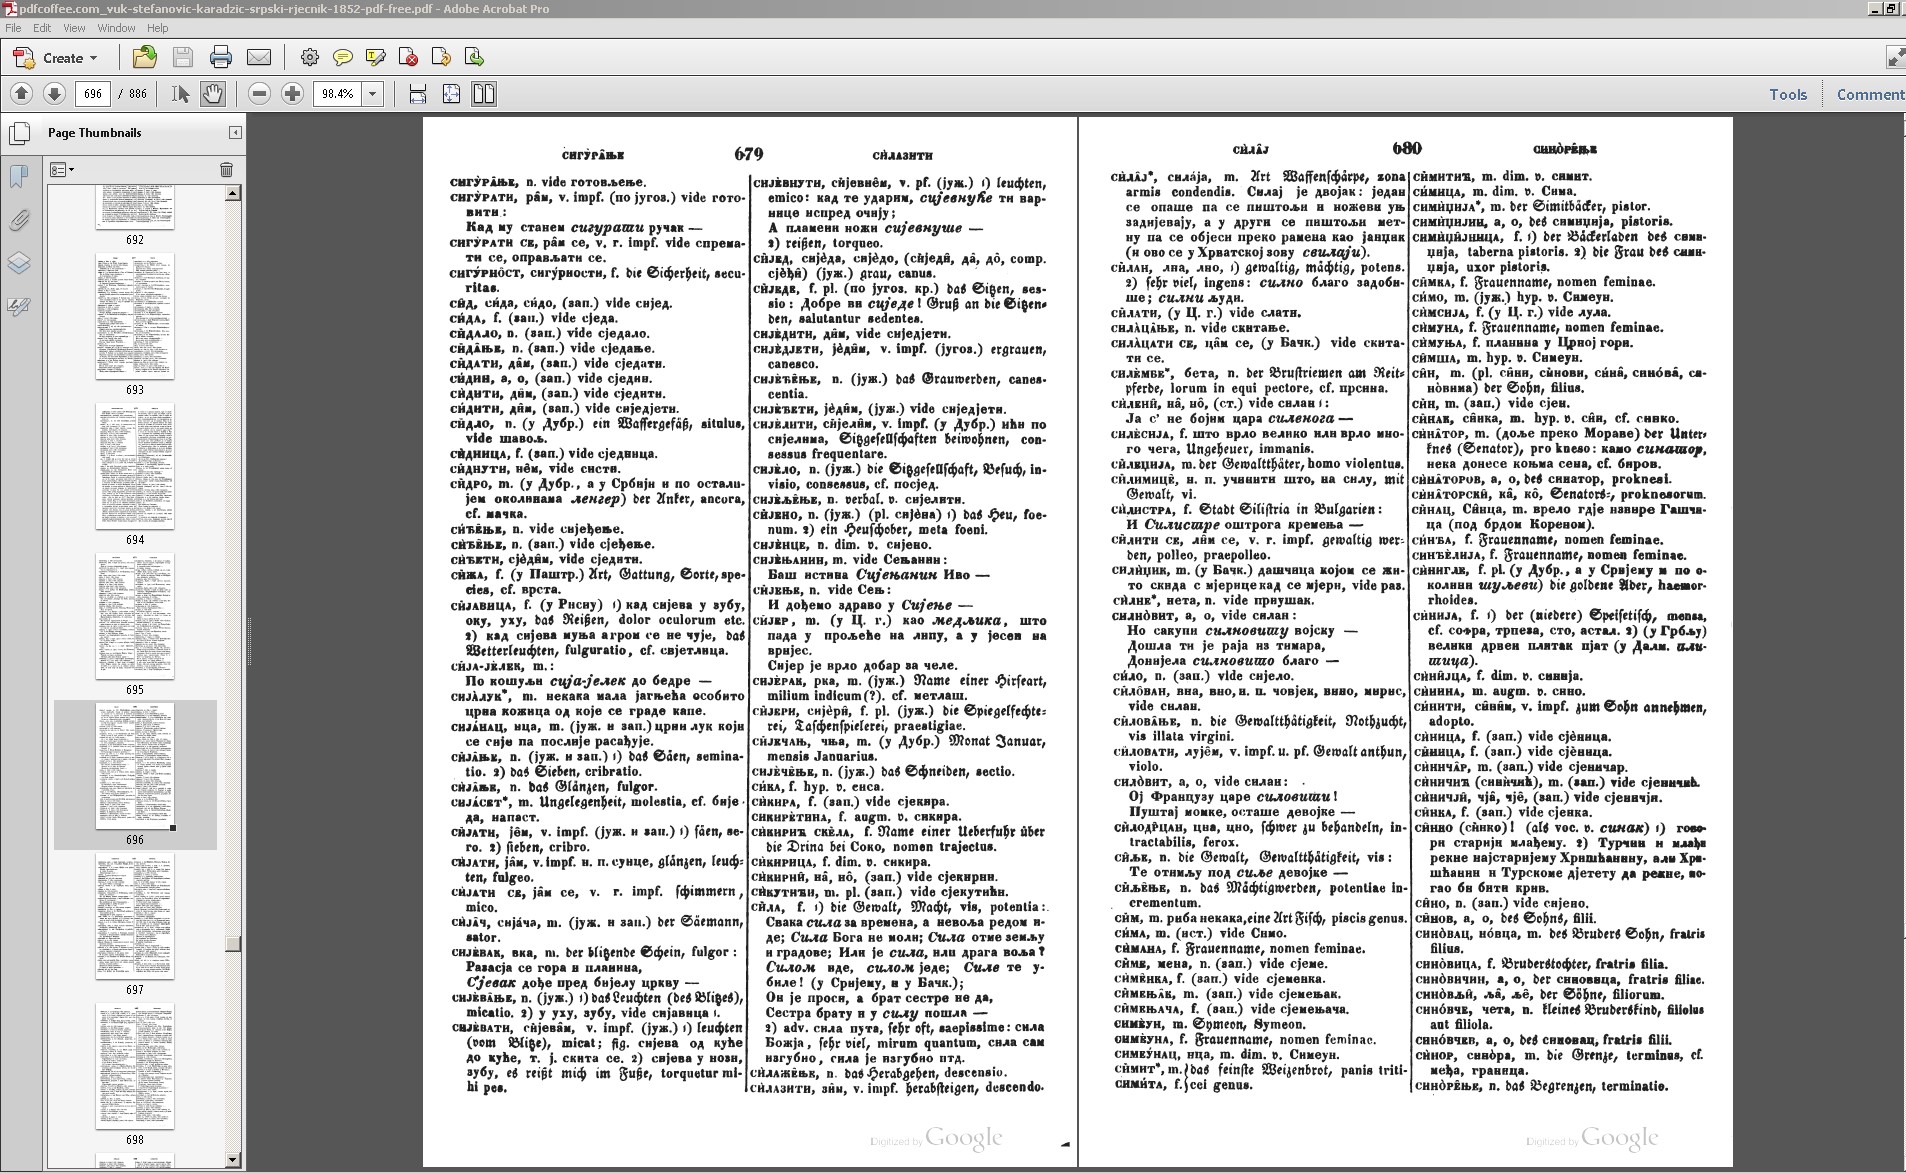Go to the previous page with the up arrow

21,94
